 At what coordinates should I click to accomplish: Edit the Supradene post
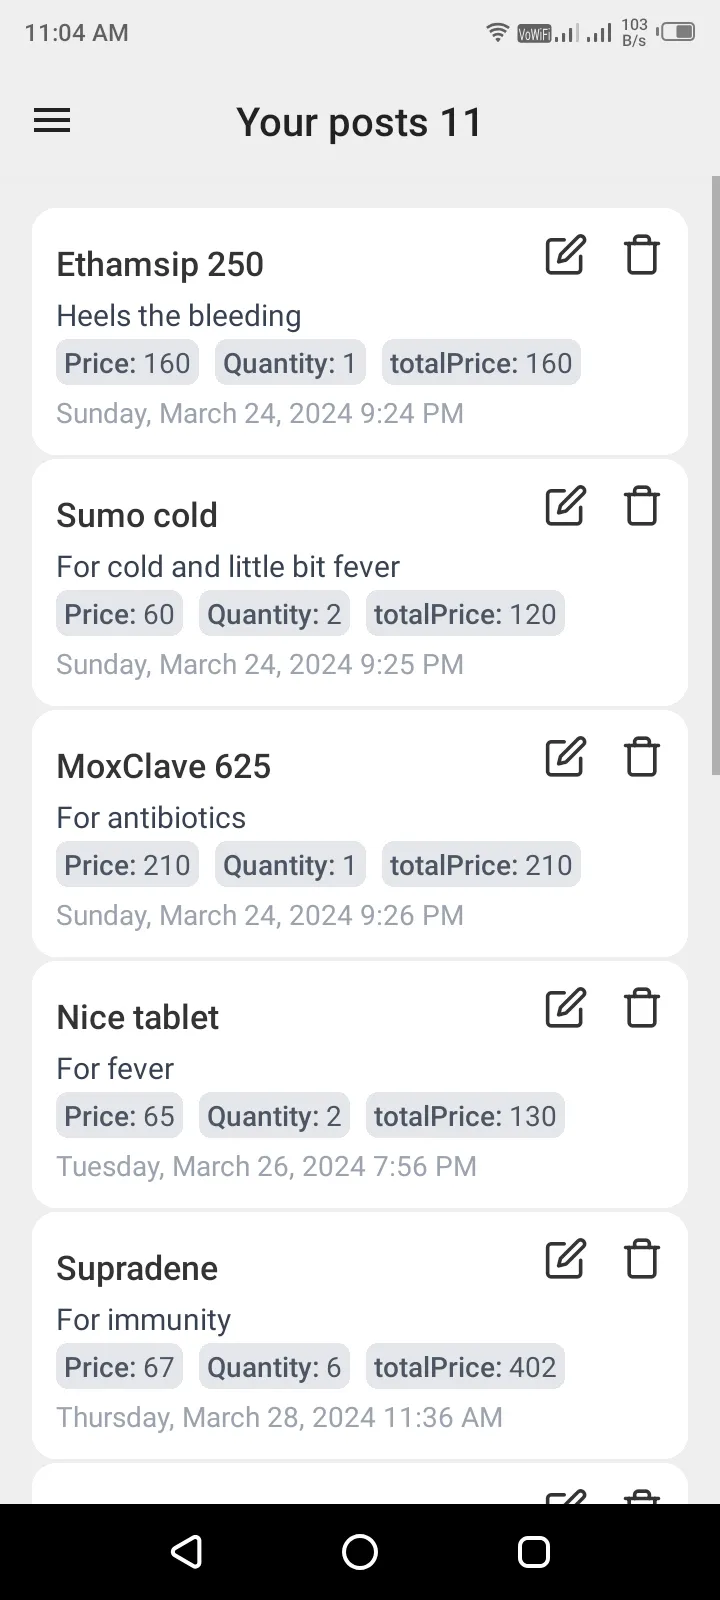(565, 1259)
